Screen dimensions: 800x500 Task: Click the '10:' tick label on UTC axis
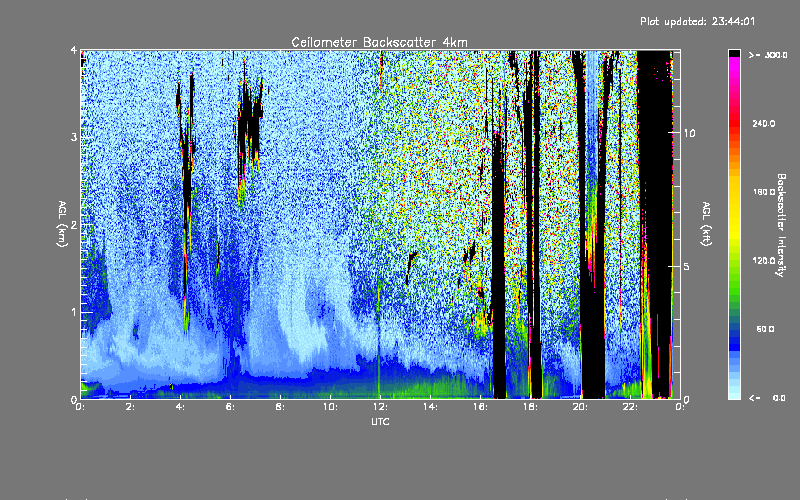pyautogui.click(x=330, y=407)
